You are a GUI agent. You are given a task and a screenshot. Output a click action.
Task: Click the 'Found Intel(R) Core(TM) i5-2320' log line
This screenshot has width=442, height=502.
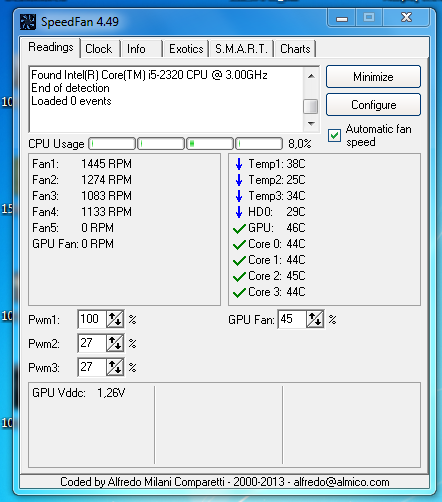point(149,75)
